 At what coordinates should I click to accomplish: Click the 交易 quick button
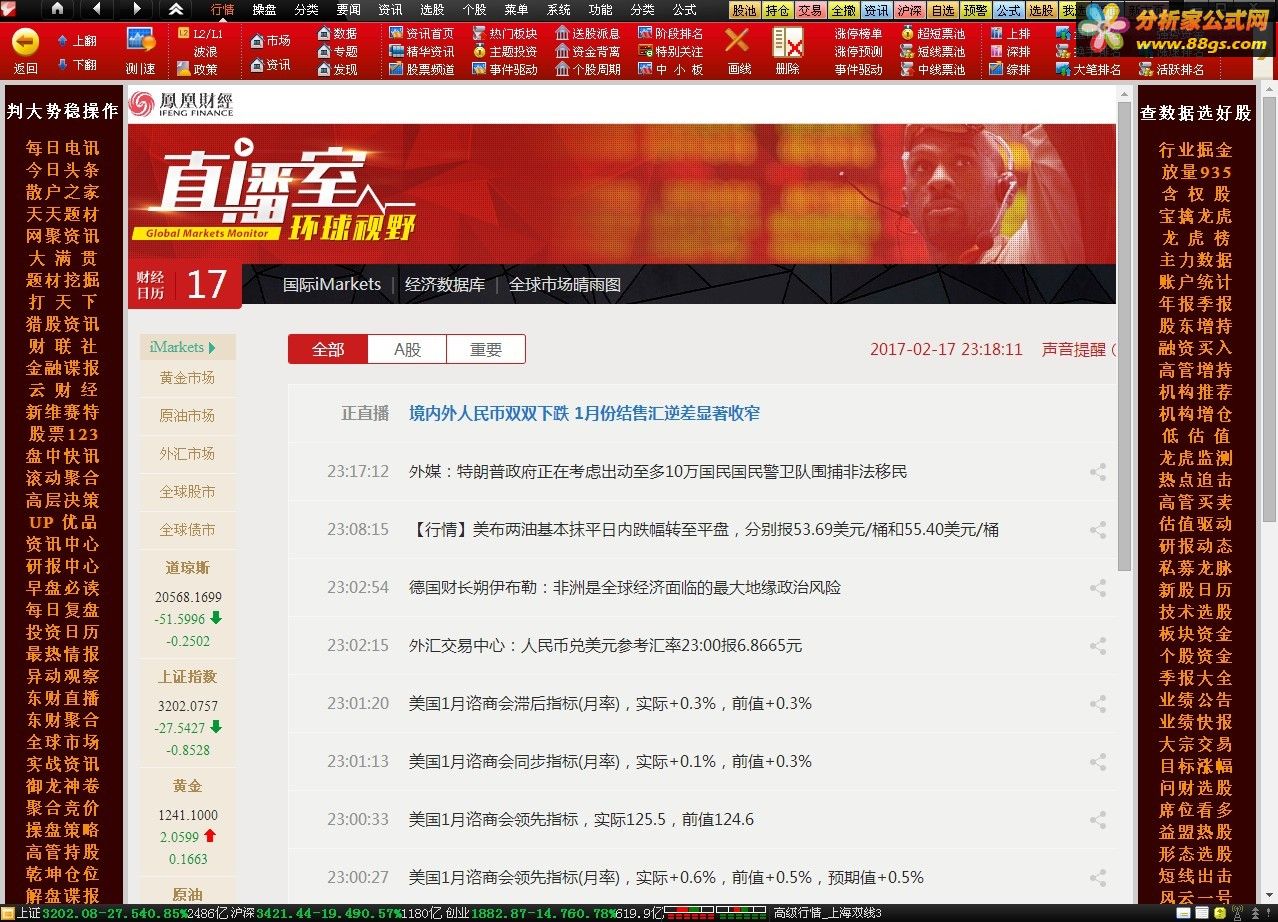pos(810,10)
